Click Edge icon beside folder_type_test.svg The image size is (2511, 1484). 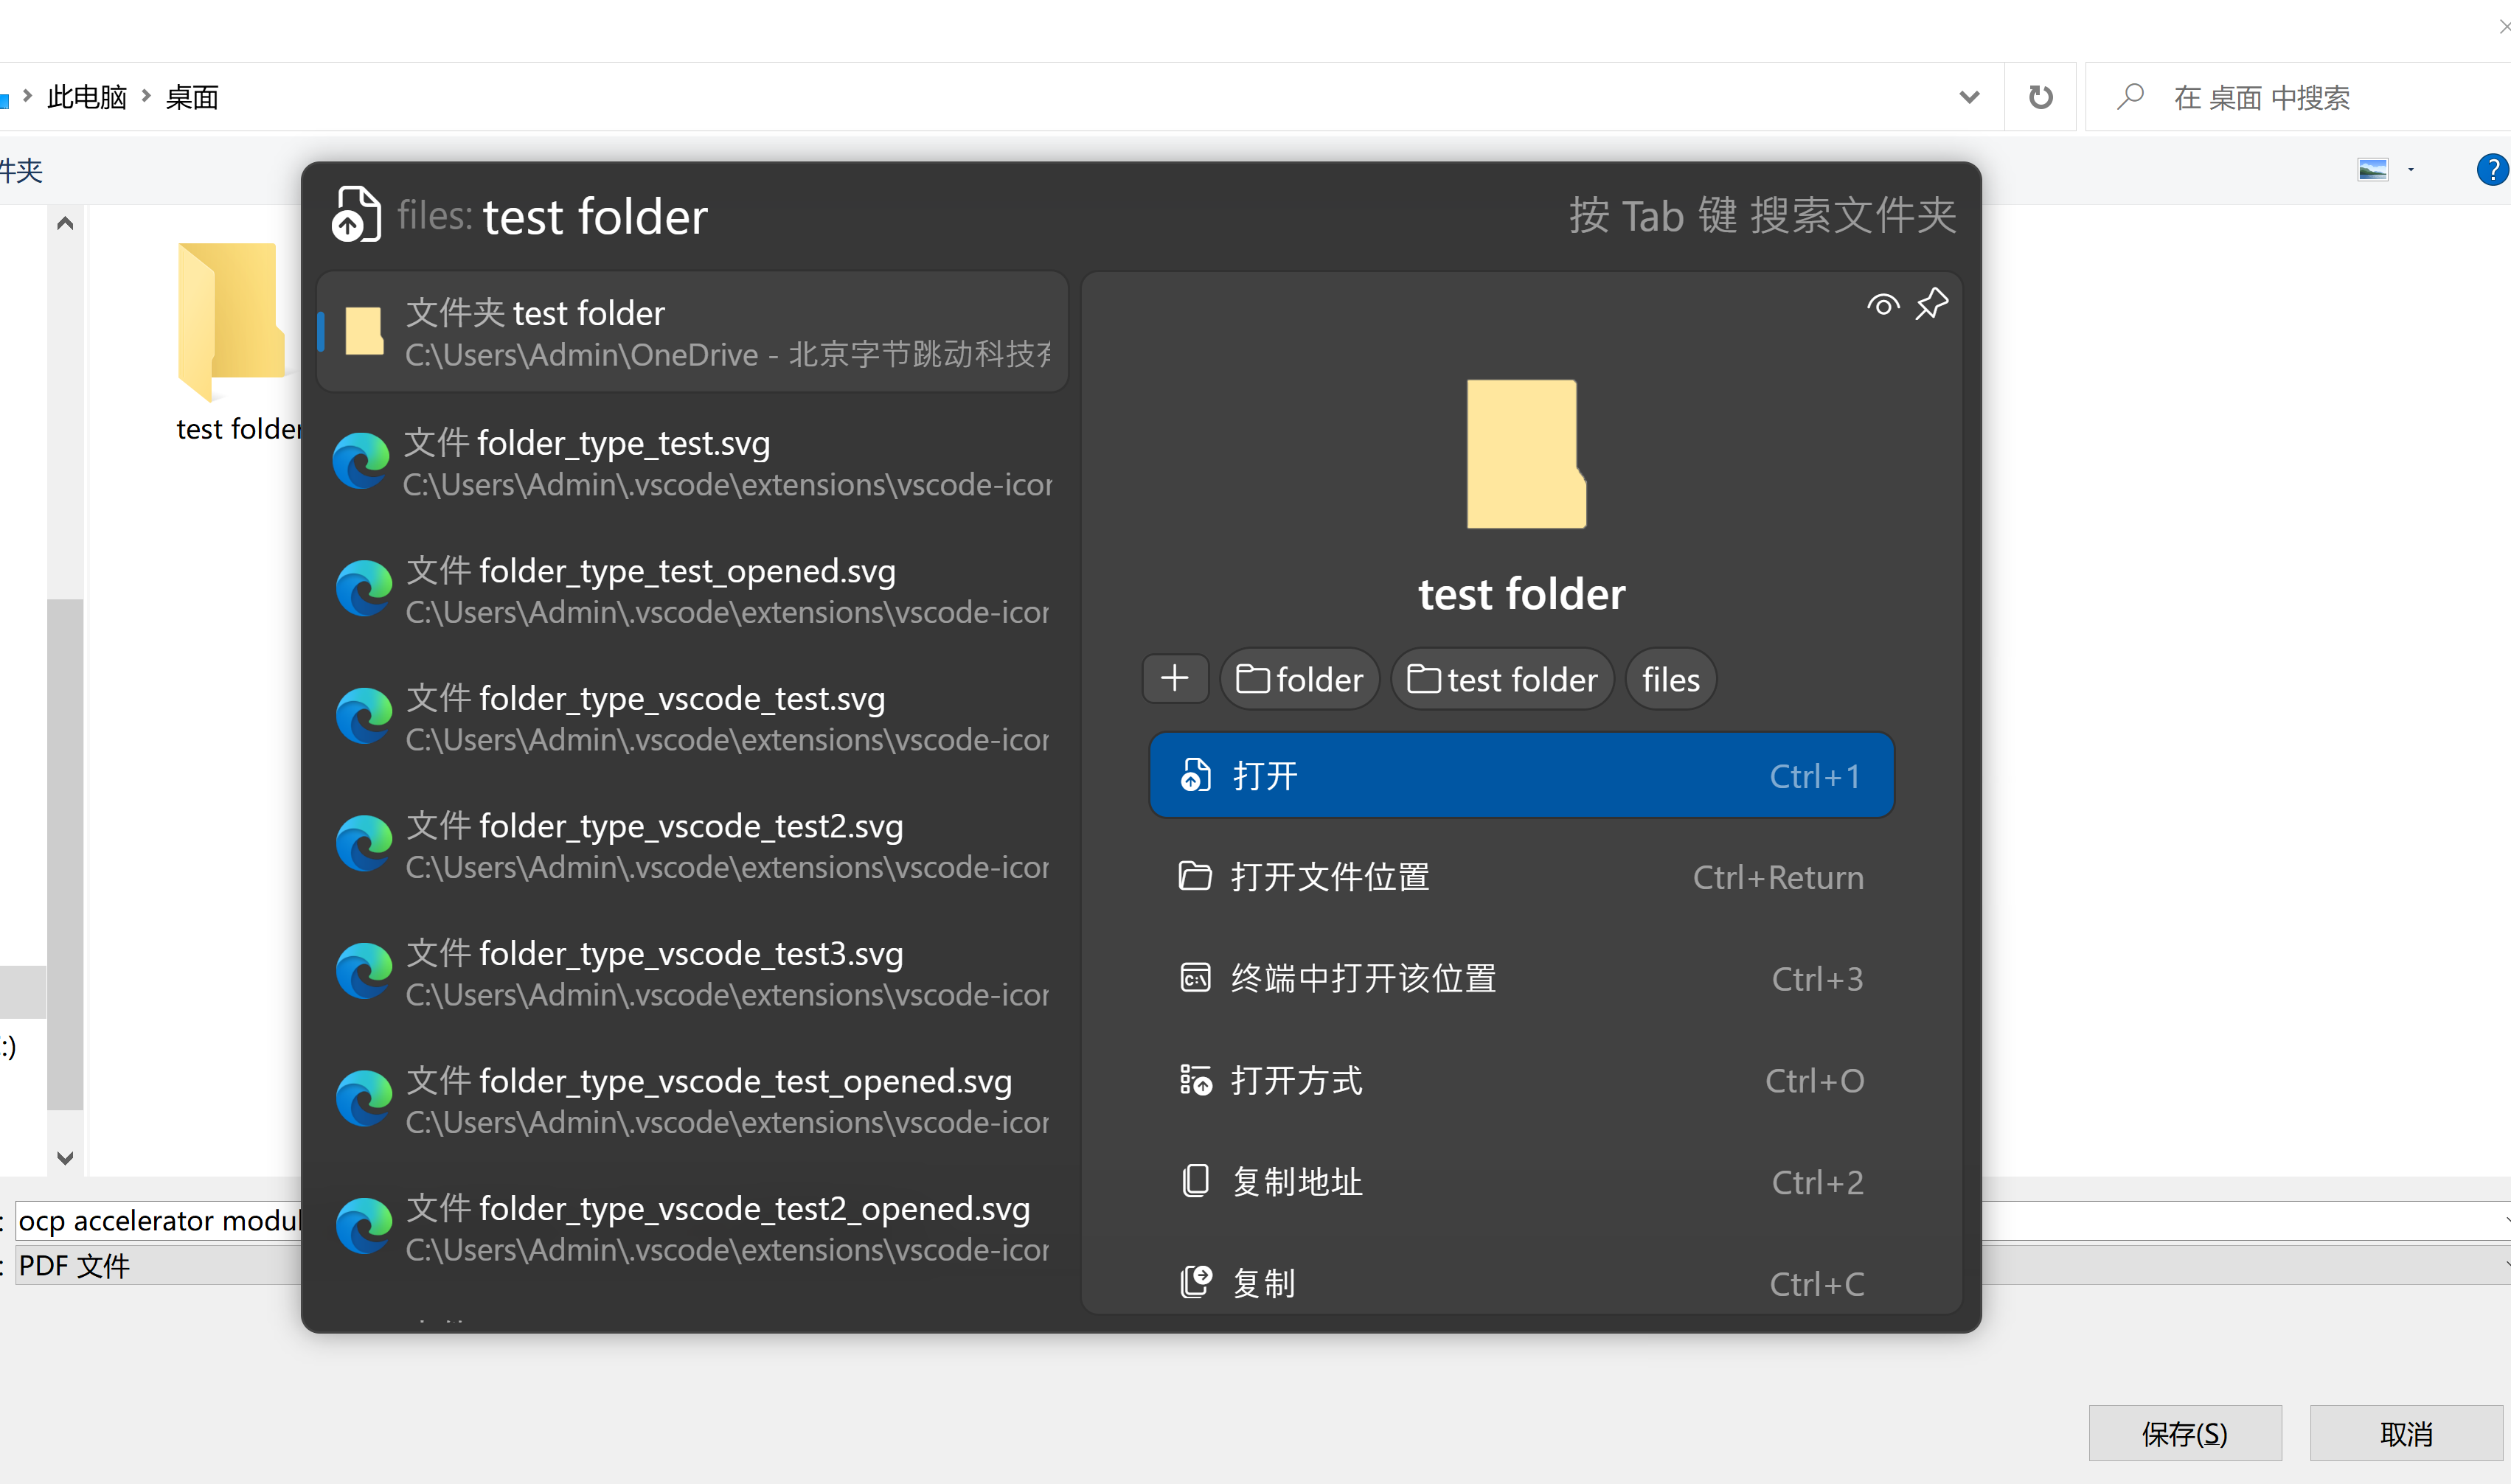coord(361,461)
